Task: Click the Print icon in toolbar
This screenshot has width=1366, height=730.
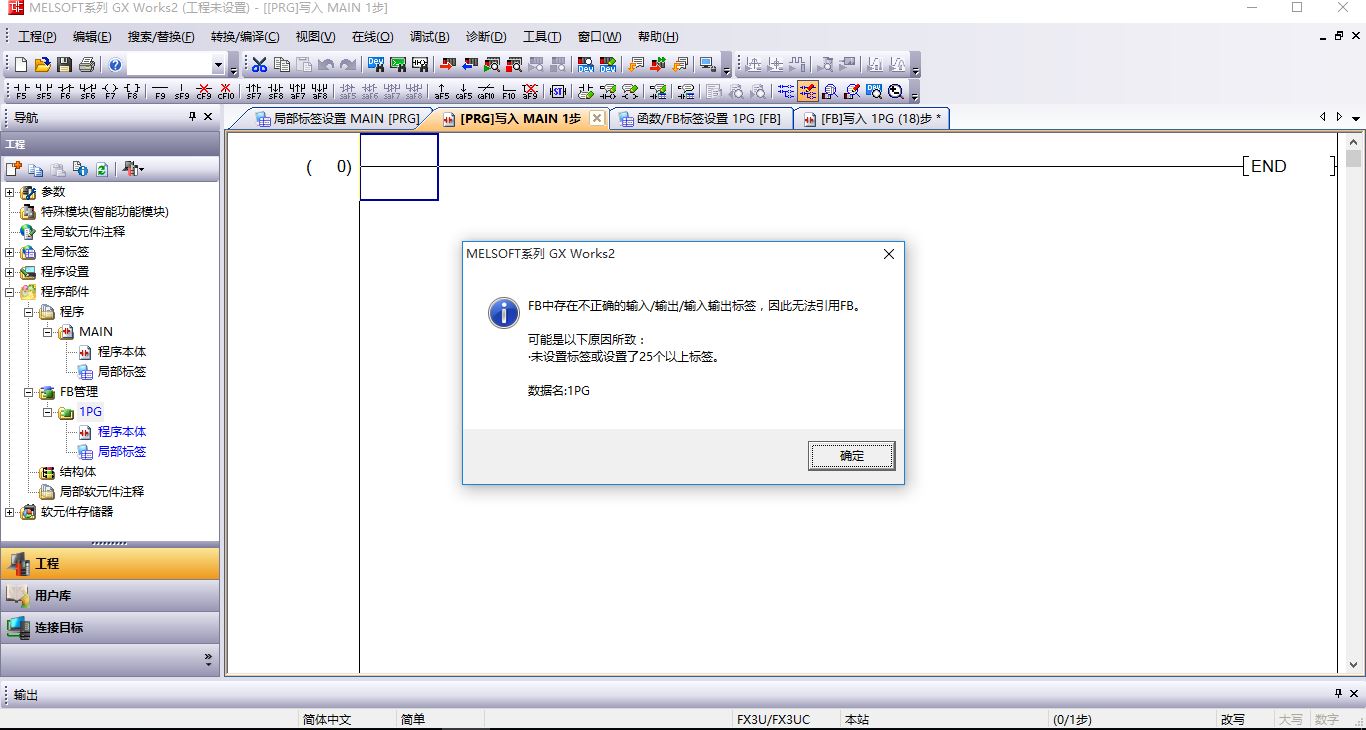Action: (x=86, y=65)
